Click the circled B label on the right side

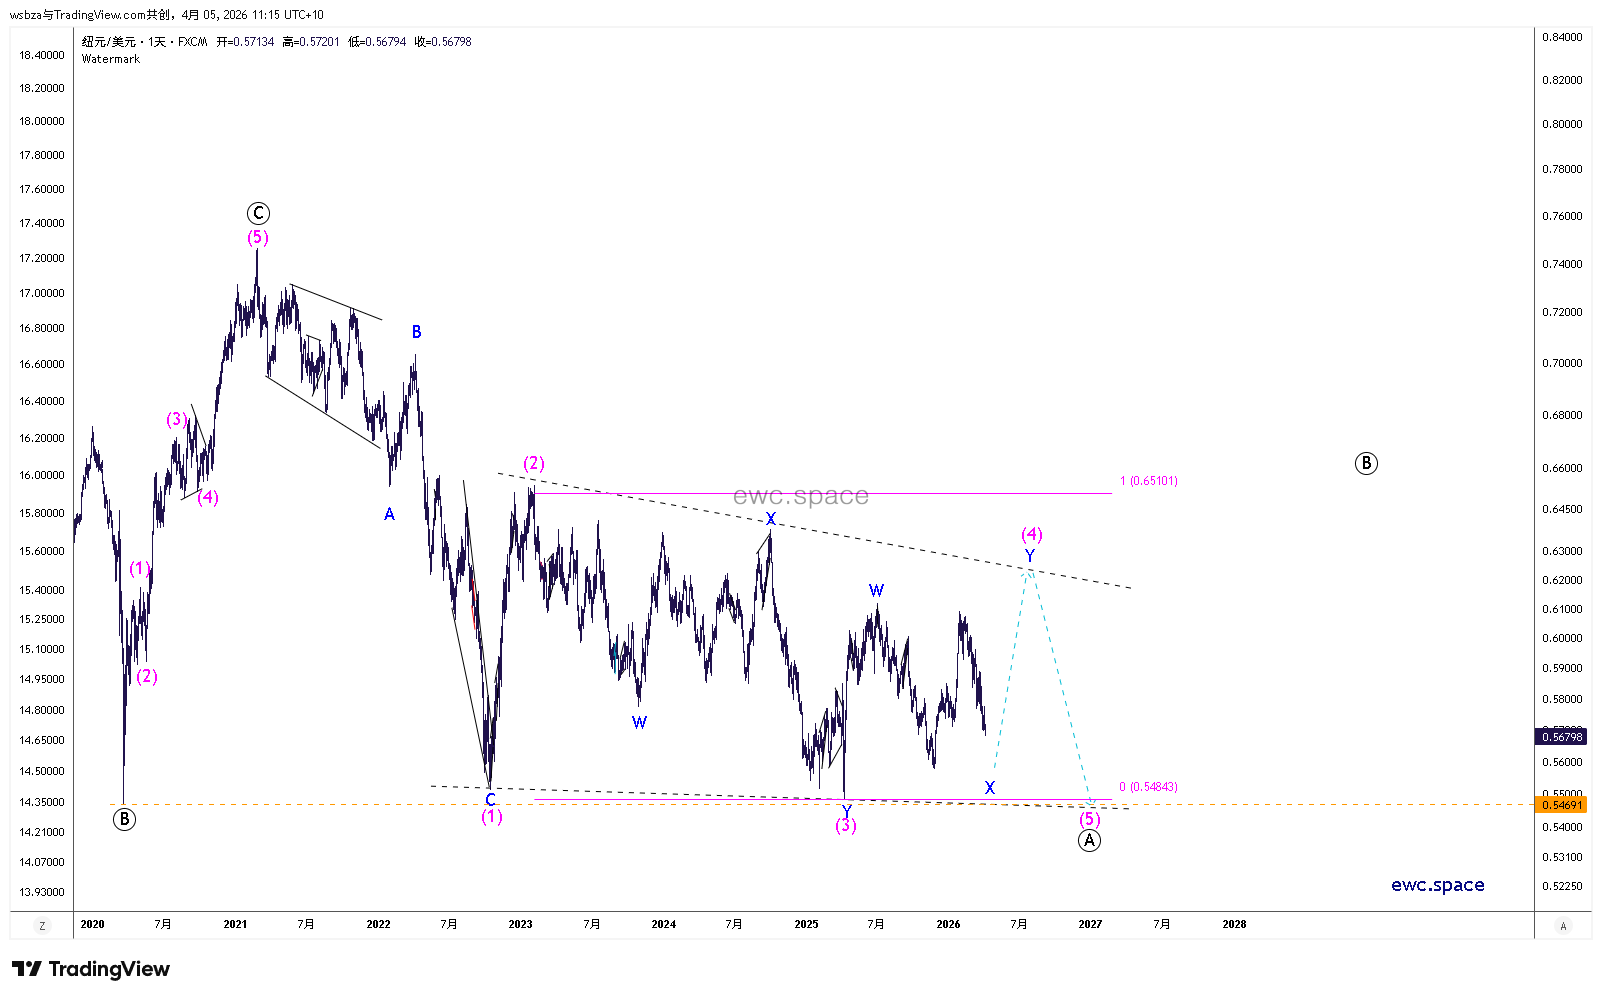coord(1366,463)
